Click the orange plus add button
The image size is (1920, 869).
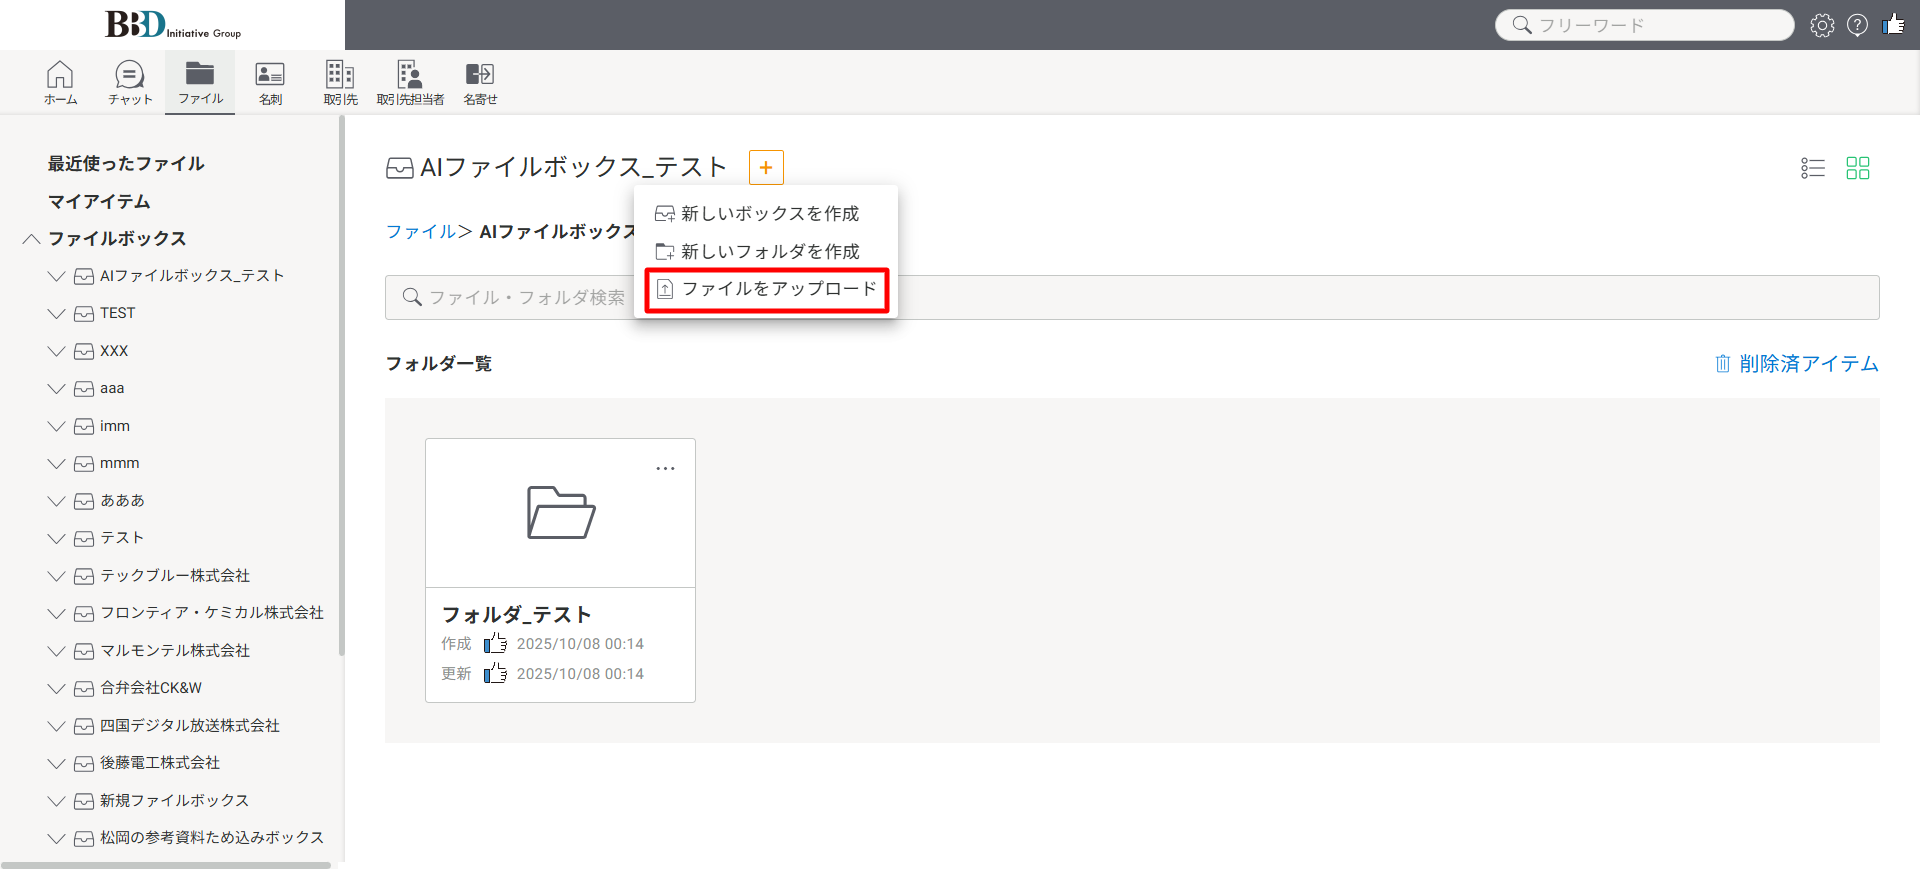[x=766, y=168]
